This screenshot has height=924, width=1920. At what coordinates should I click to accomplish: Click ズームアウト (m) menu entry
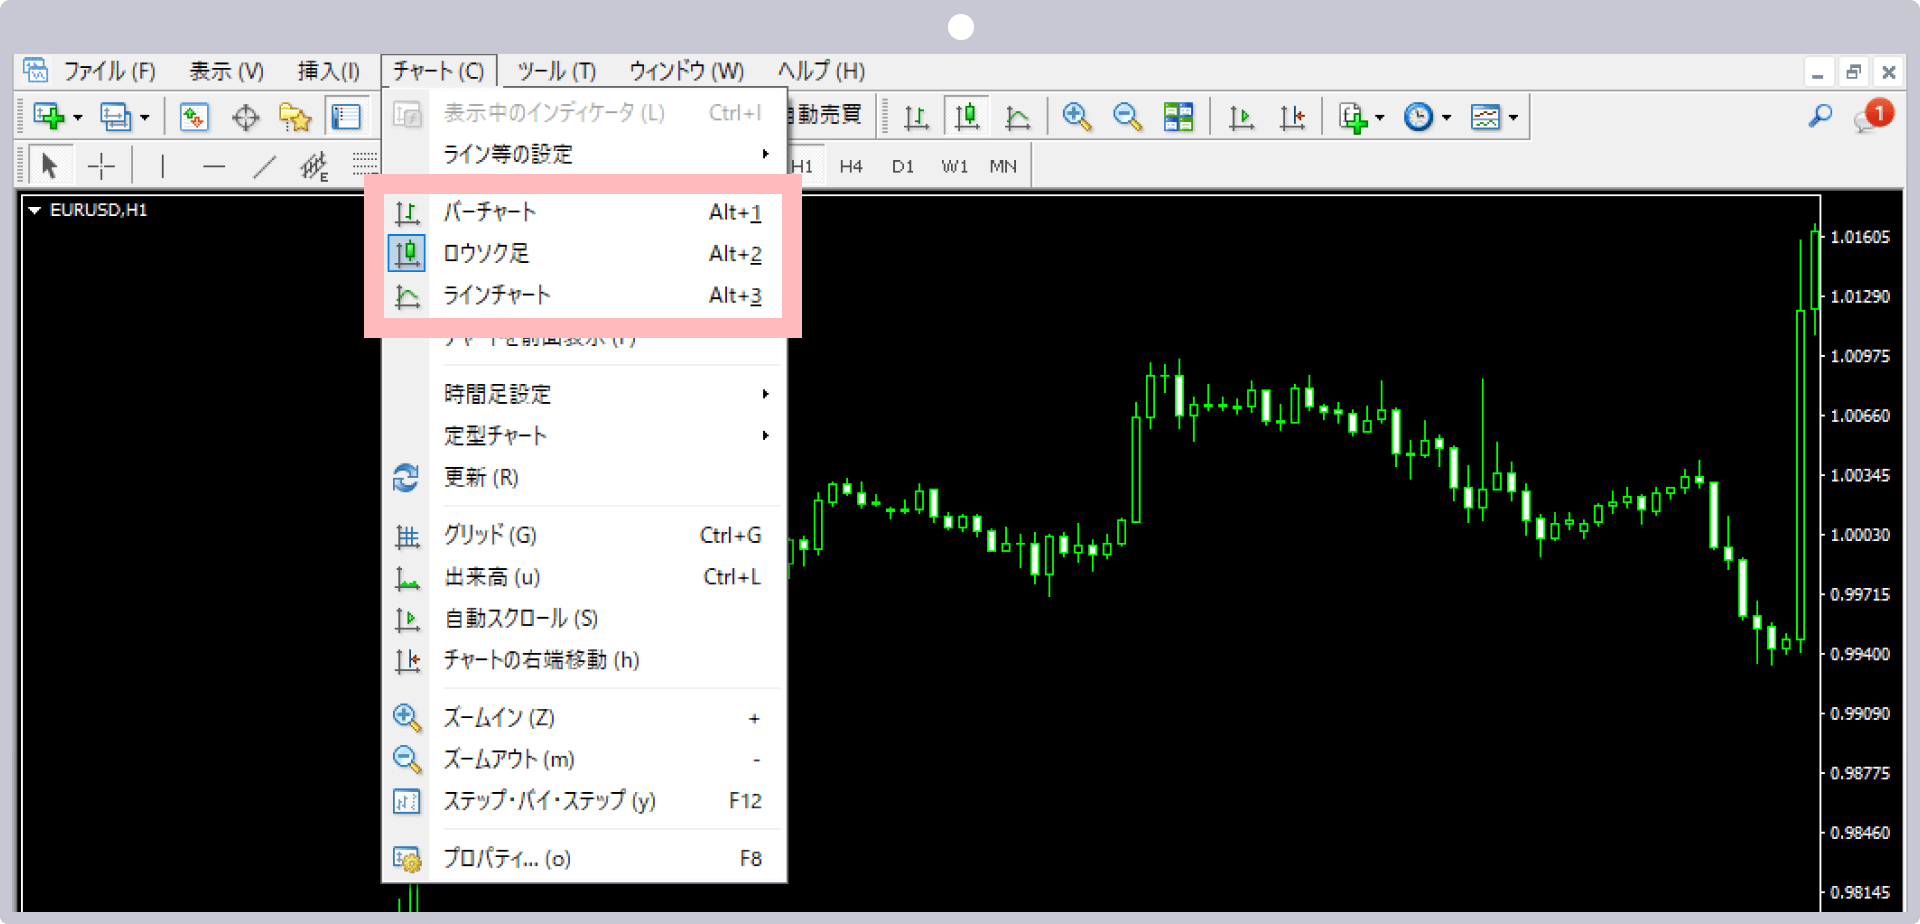click(584, 759)
